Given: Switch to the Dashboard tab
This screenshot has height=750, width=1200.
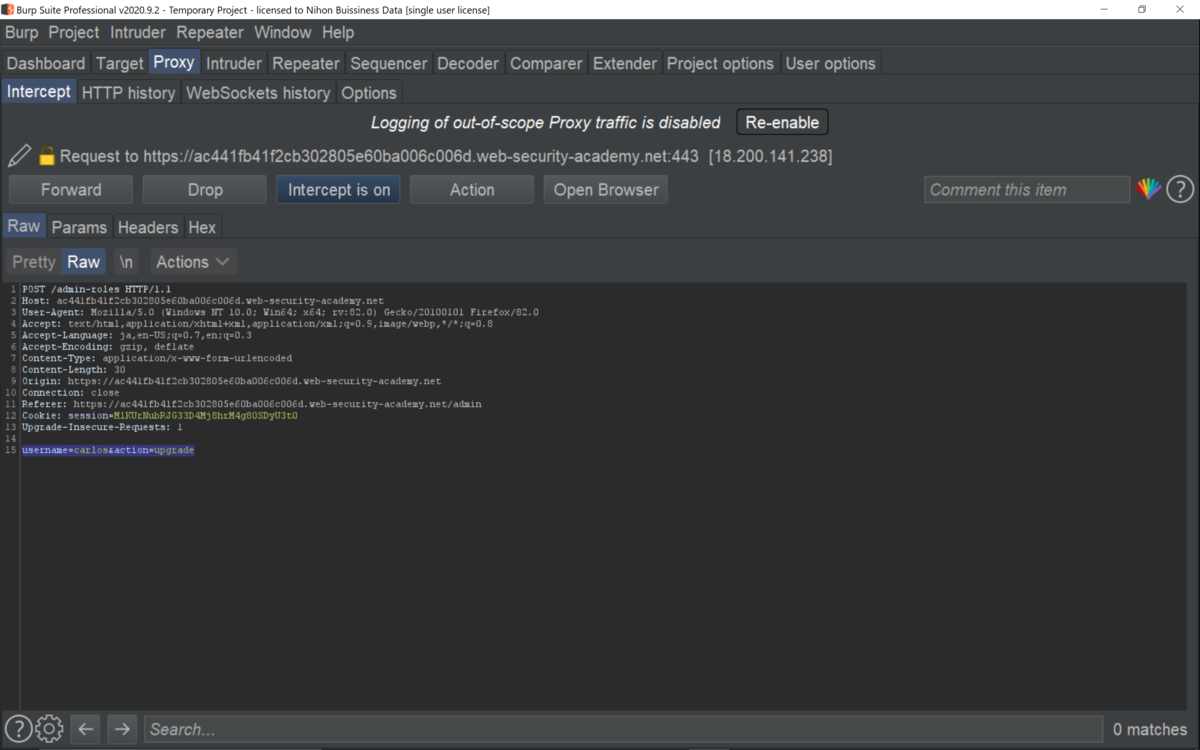Looking at the screenshot, I should coord(46,63).
